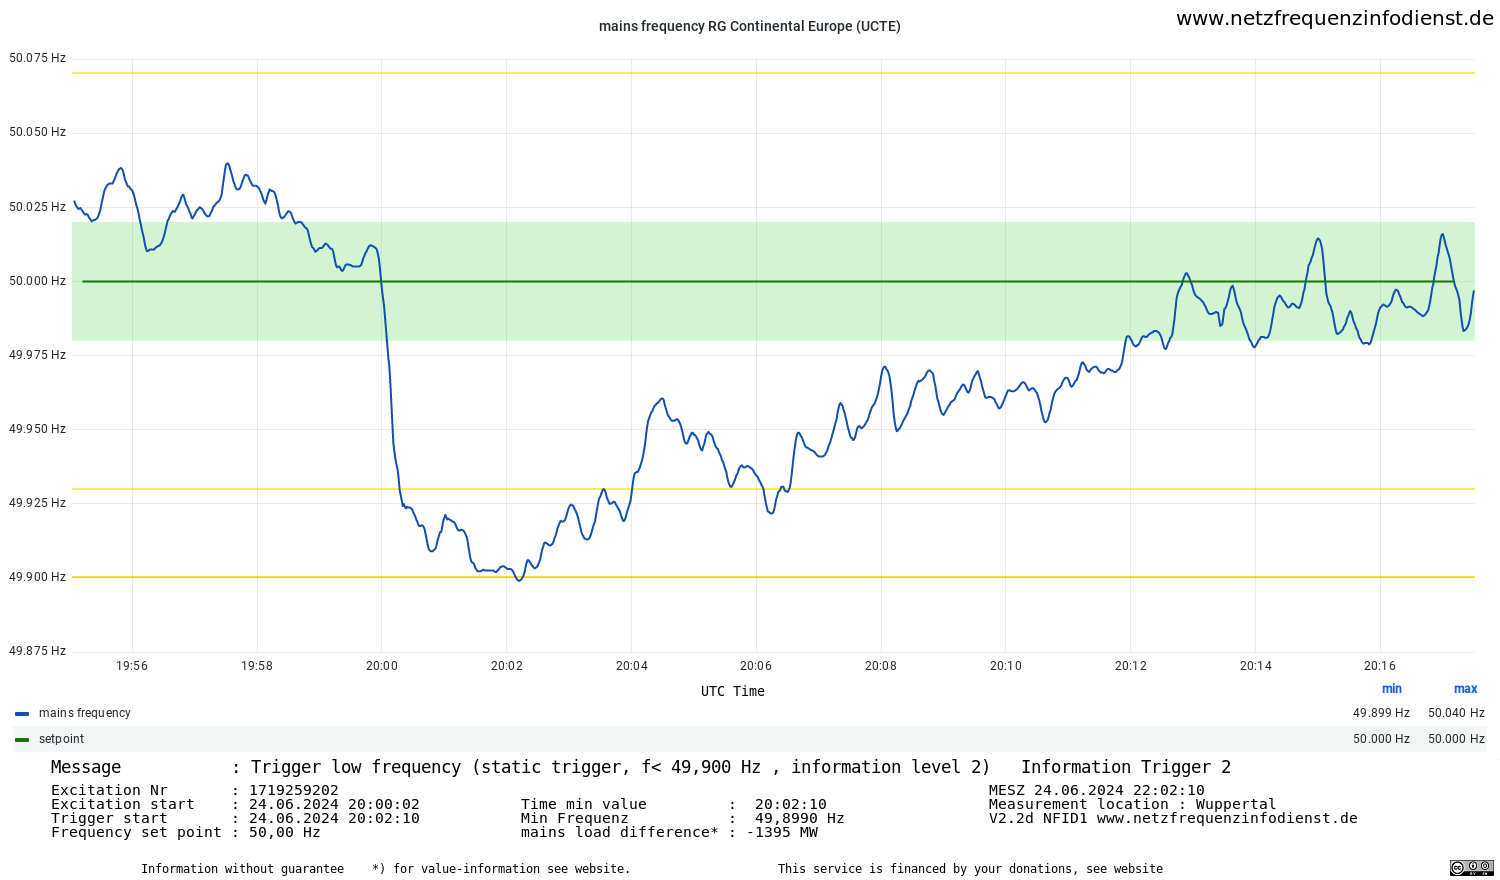Click the Creative Commons license icon
Image resolution: width=1500 pixels, height=880 pixels.
(1471, 867)
